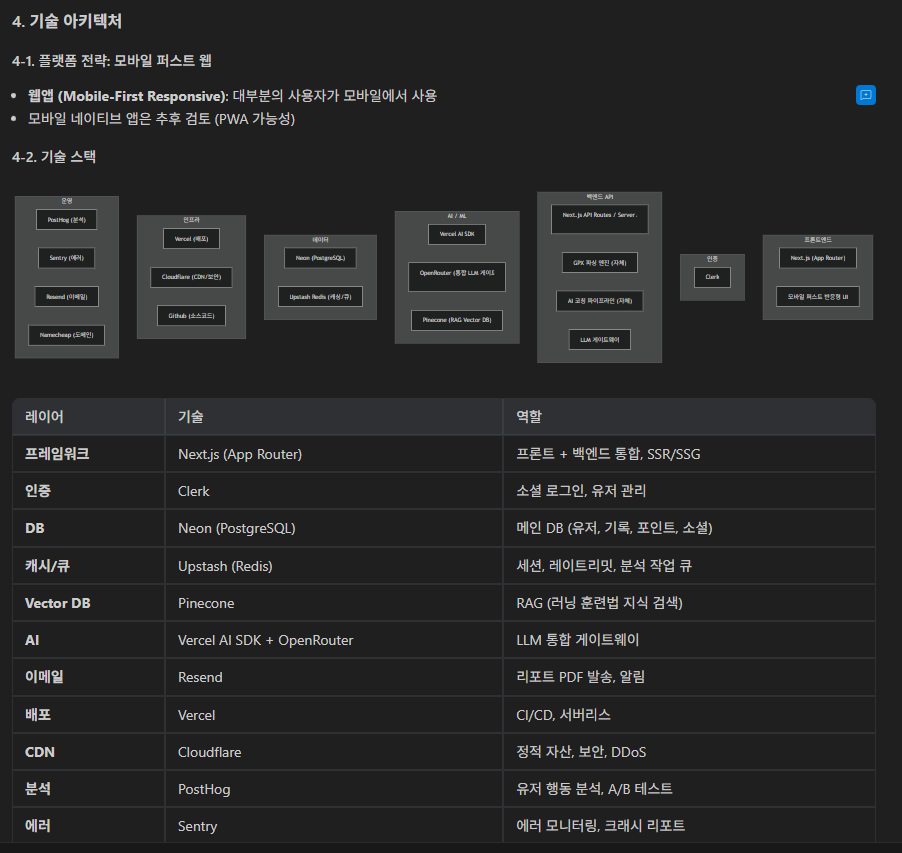Screen dimensions: 902x853
Task: Click the '역할' table column header
Action: pos(690,416)
